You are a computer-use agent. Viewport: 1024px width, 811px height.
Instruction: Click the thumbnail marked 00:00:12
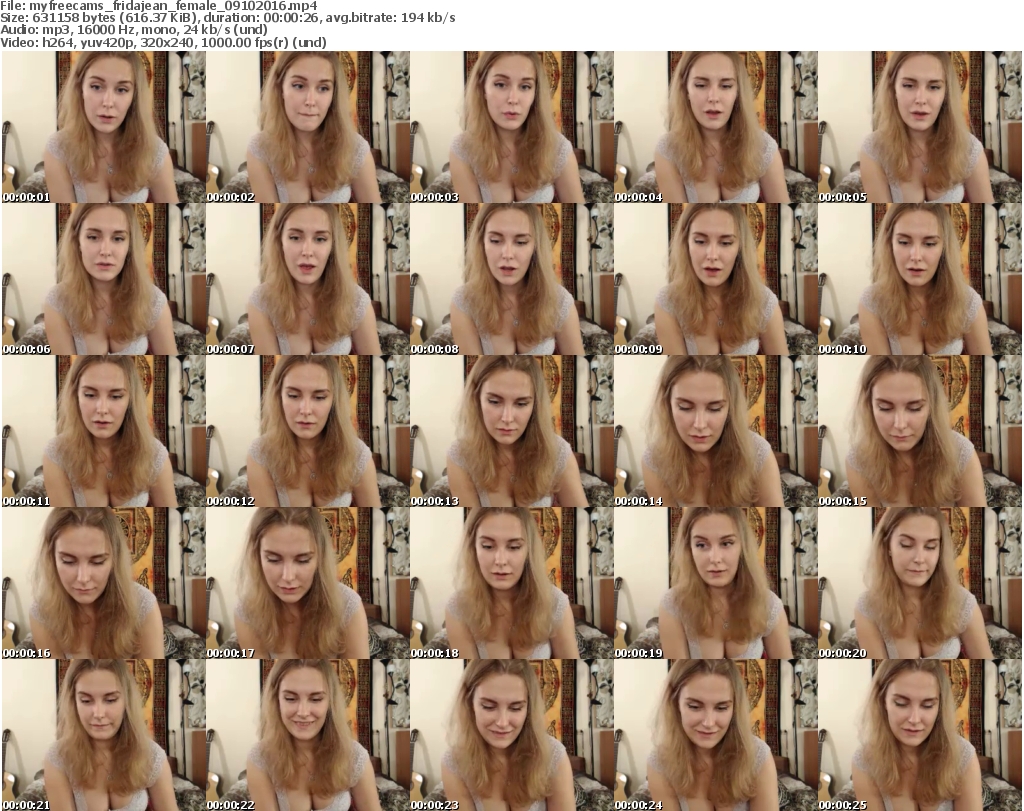coord(307,431)
